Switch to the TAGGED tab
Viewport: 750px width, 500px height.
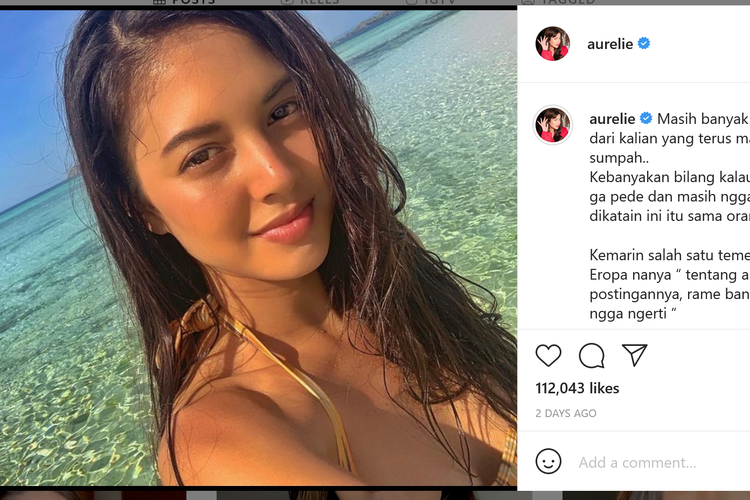pos(558,2)
